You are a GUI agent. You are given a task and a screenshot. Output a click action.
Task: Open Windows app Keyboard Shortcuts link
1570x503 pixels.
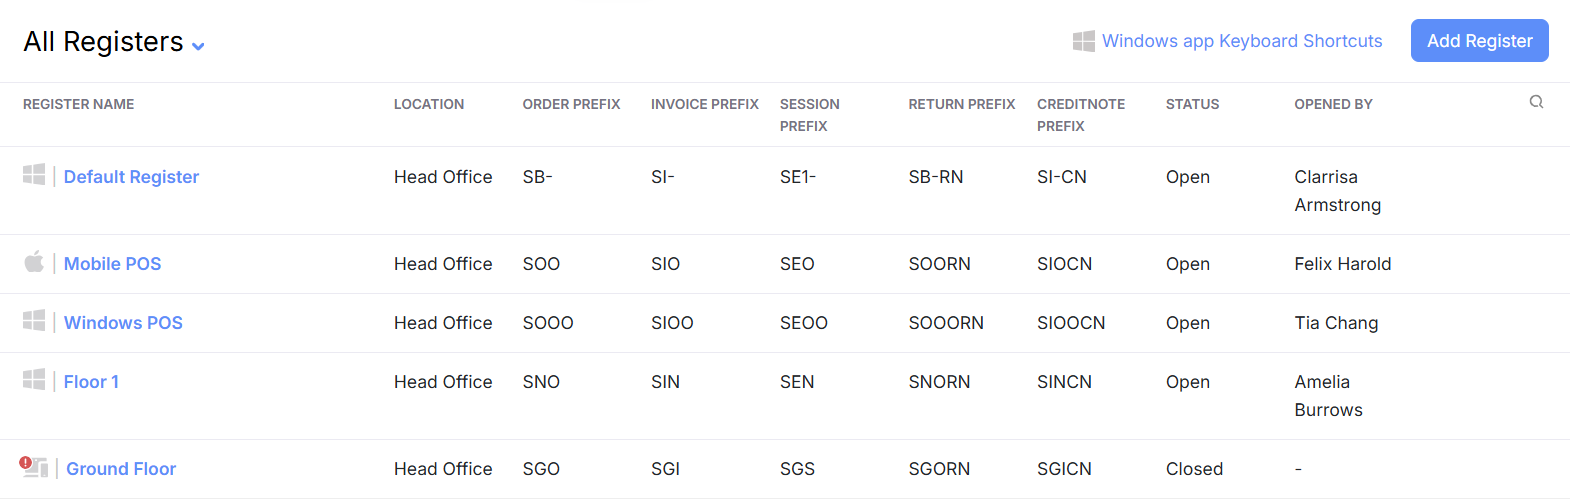coord(1242,41)
